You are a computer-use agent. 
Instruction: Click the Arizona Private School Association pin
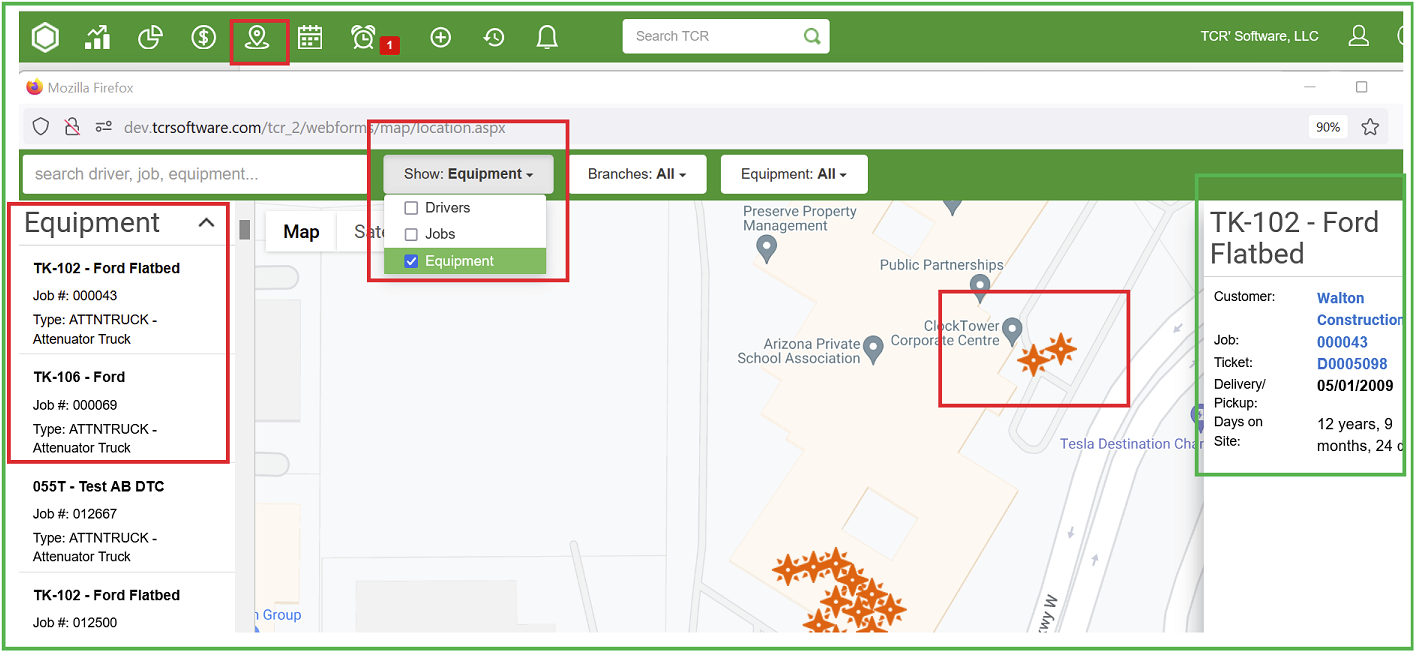(874, 348)
